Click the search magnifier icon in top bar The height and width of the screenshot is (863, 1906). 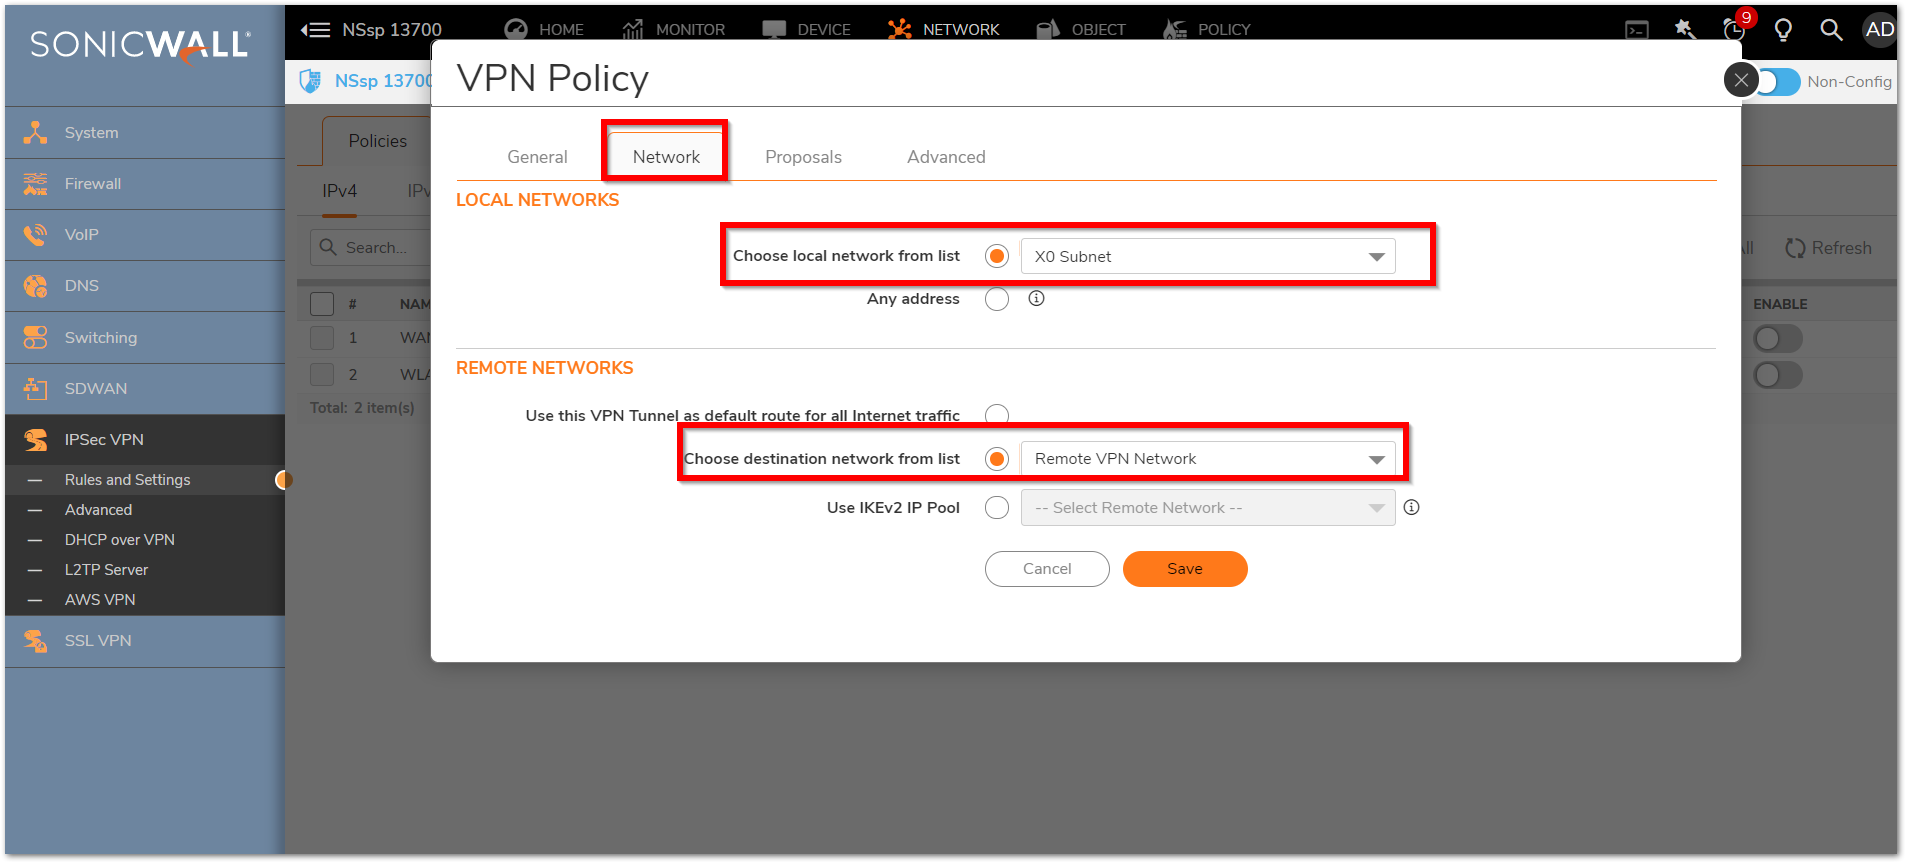point(1831,30)
